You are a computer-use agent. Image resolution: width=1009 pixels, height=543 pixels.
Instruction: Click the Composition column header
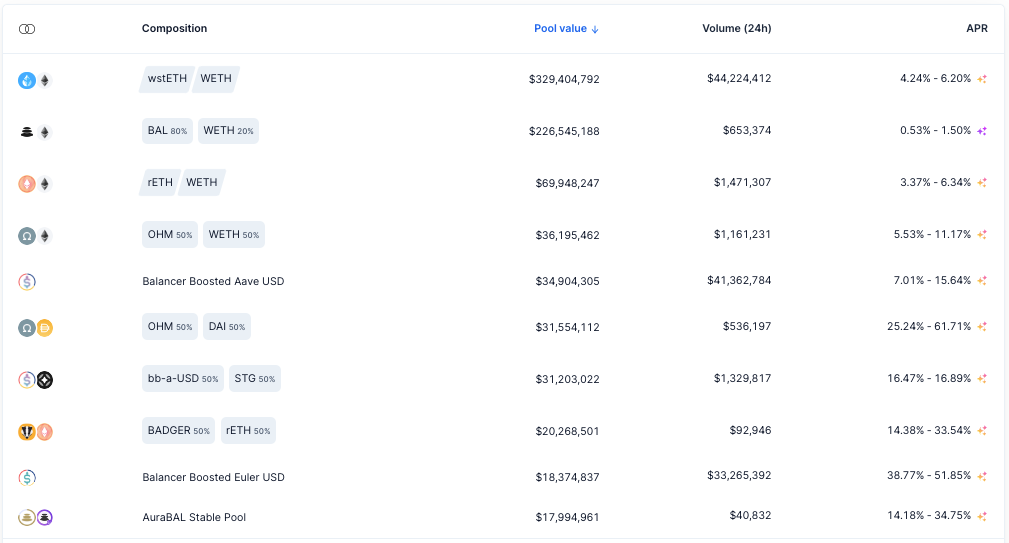[x=174, y=28]
